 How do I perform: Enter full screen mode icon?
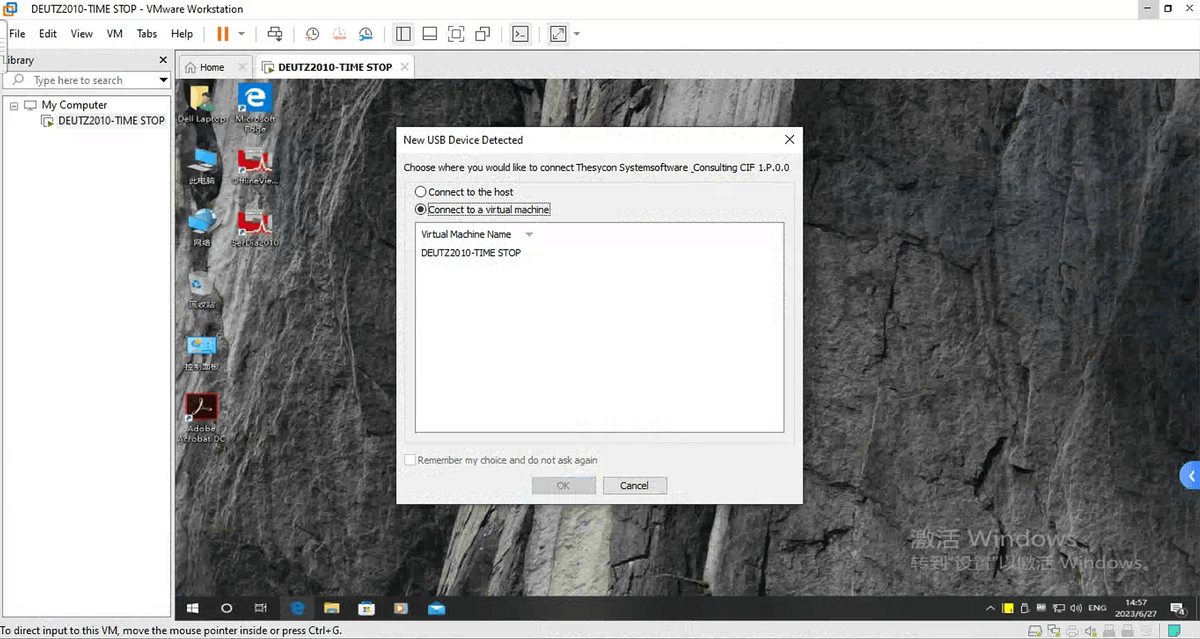(x=456, y=33)
